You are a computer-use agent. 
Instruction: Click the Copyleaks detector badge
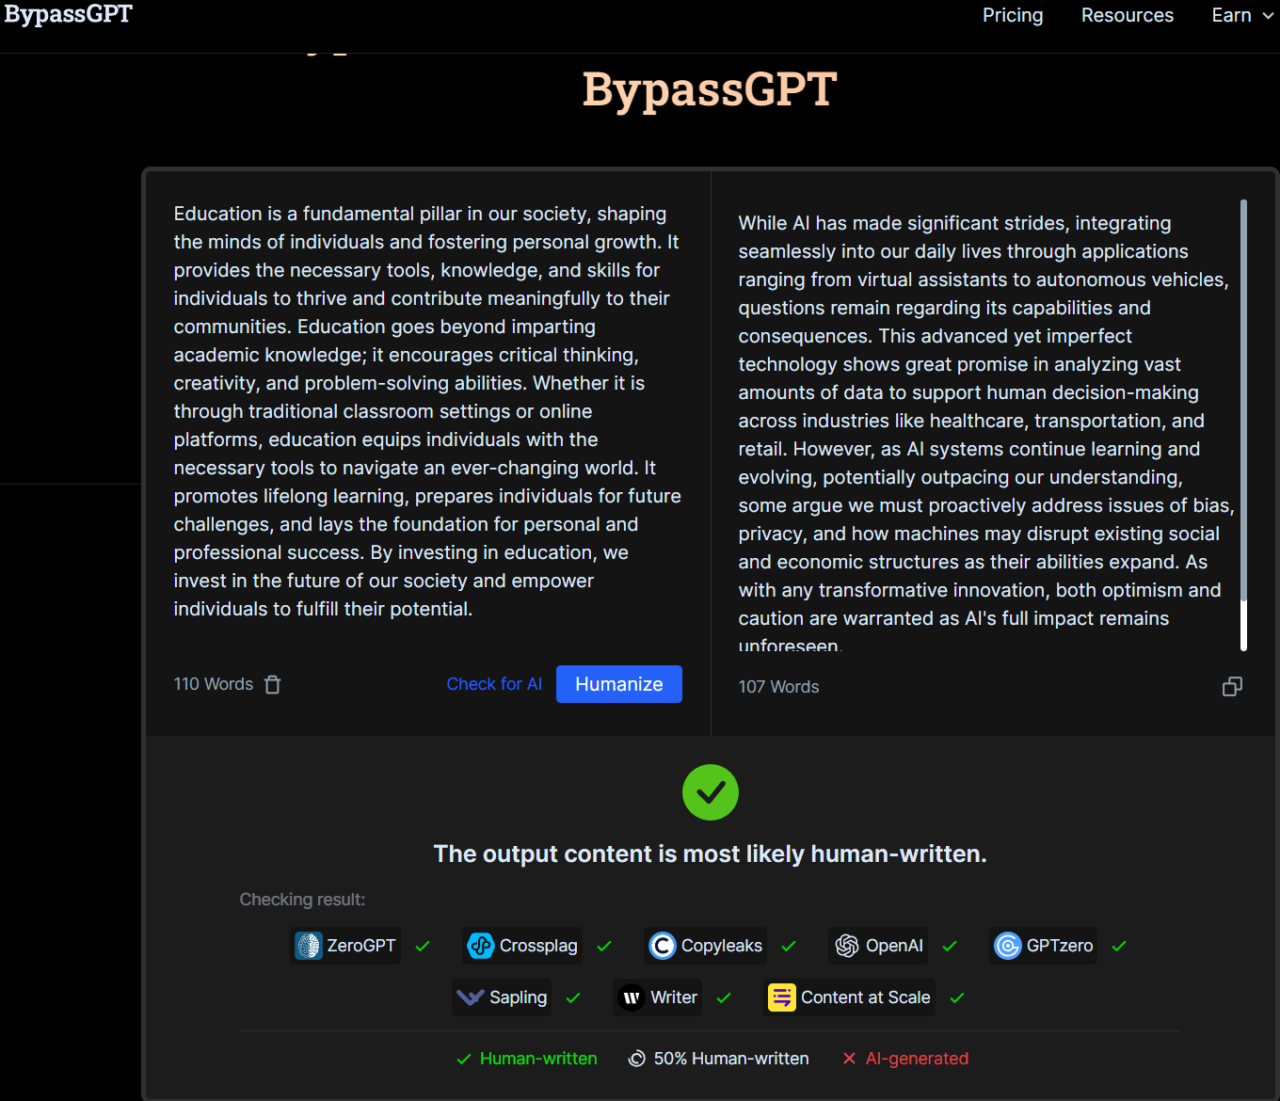tap(706, 946)
